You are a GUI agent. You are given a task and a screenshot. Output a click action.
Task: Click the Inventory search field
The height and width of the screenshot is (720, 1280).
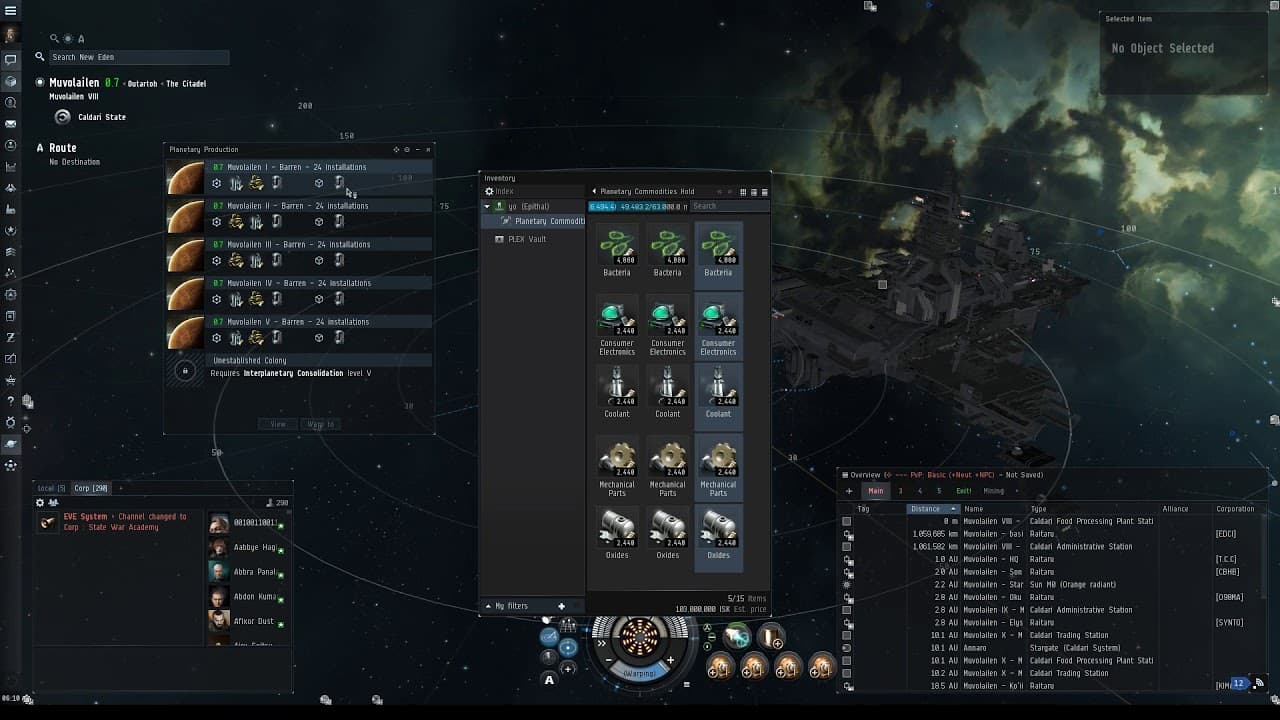[x=730, y=206]
